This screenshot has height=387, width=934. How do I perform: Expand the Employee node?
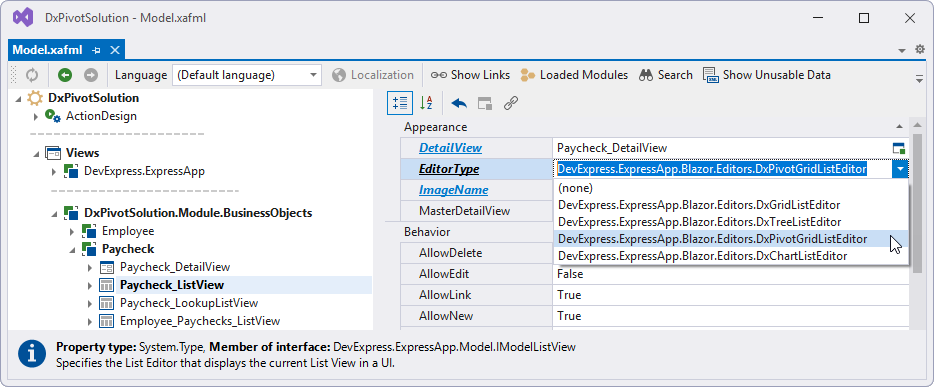[x=72, y=231]
